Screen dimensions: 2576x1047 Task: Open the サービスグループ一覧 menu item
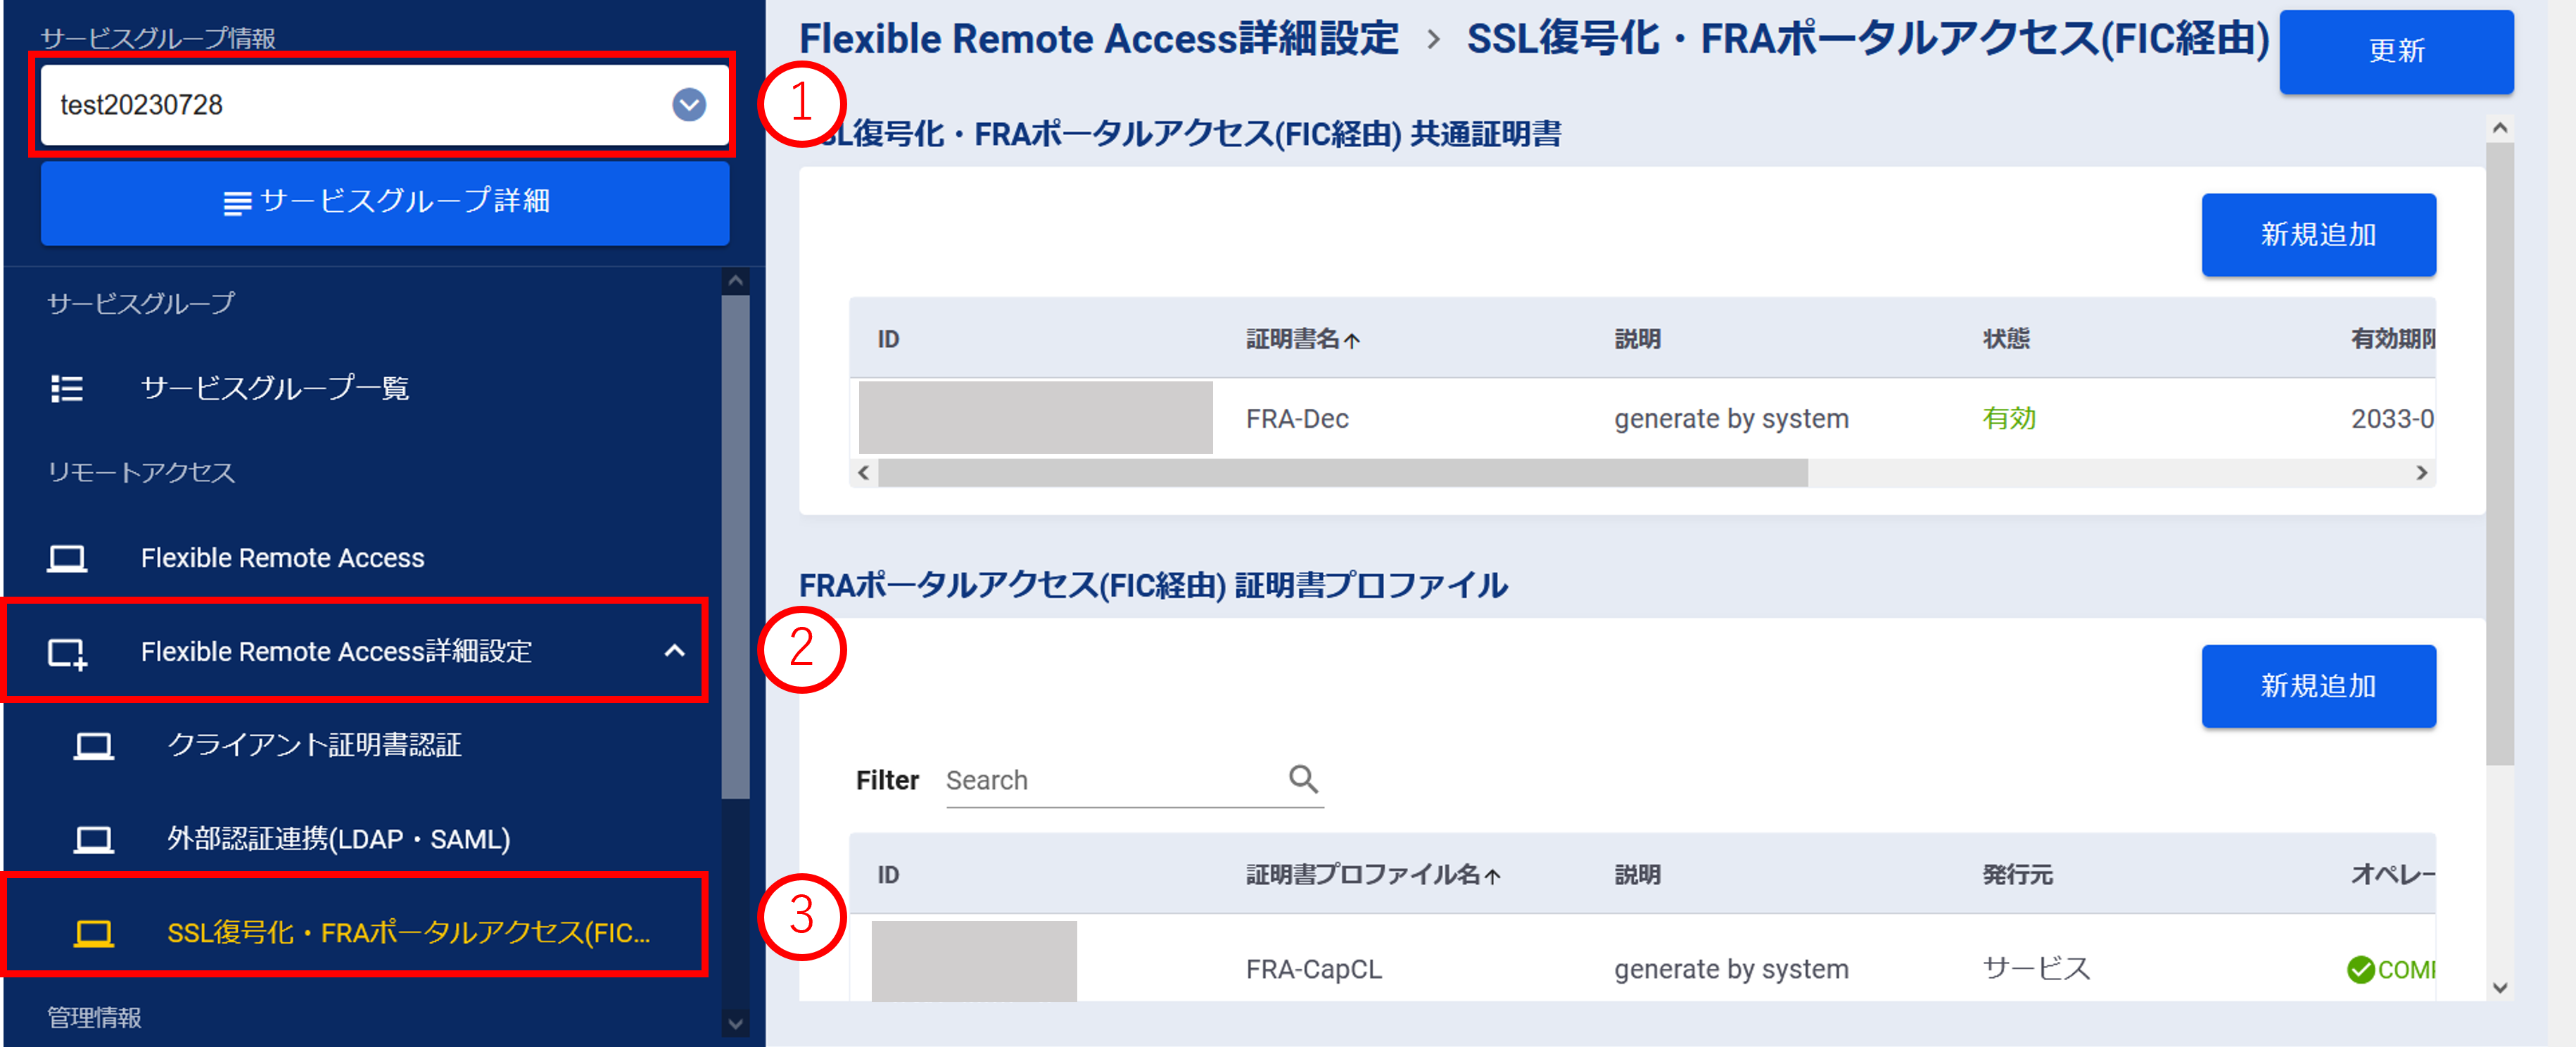pyautogui.click(x=274, y=388)
